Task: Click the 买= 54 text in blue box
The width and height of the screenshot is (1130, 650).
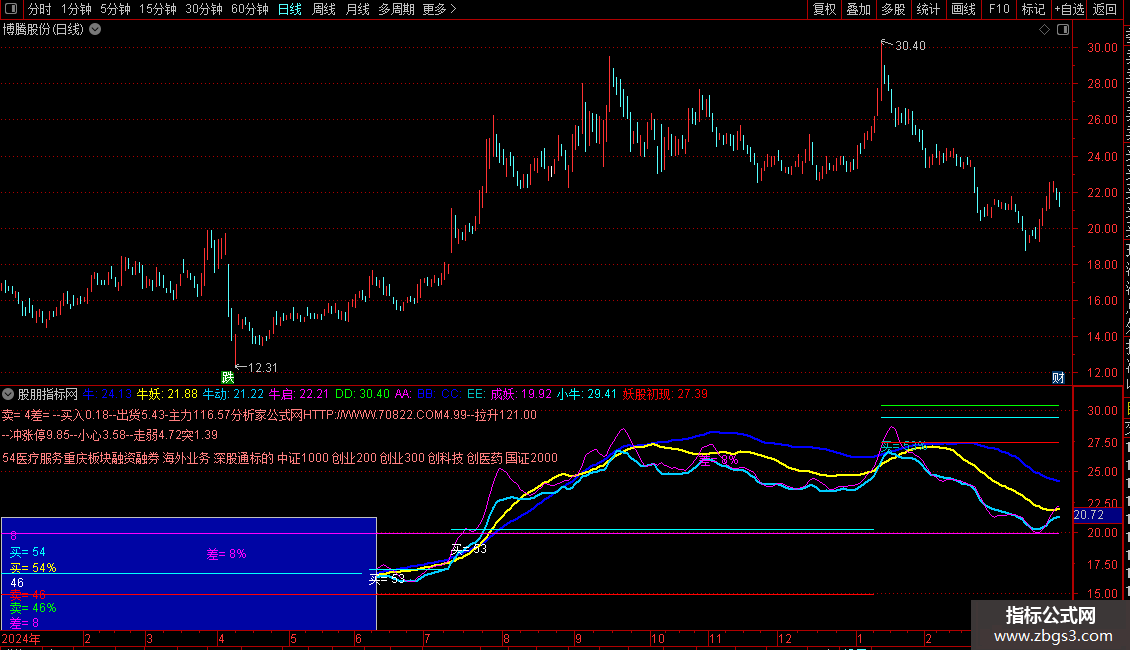Action: pyautogui.click(x=27, y=553)
